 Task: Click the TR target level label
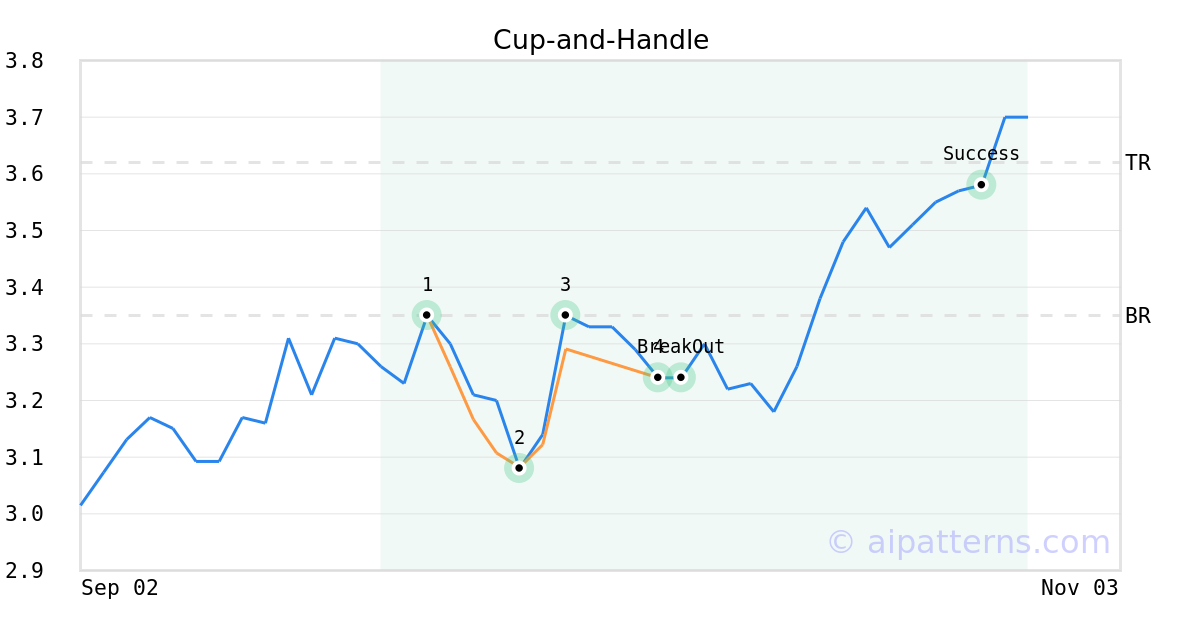[1138, 163]
